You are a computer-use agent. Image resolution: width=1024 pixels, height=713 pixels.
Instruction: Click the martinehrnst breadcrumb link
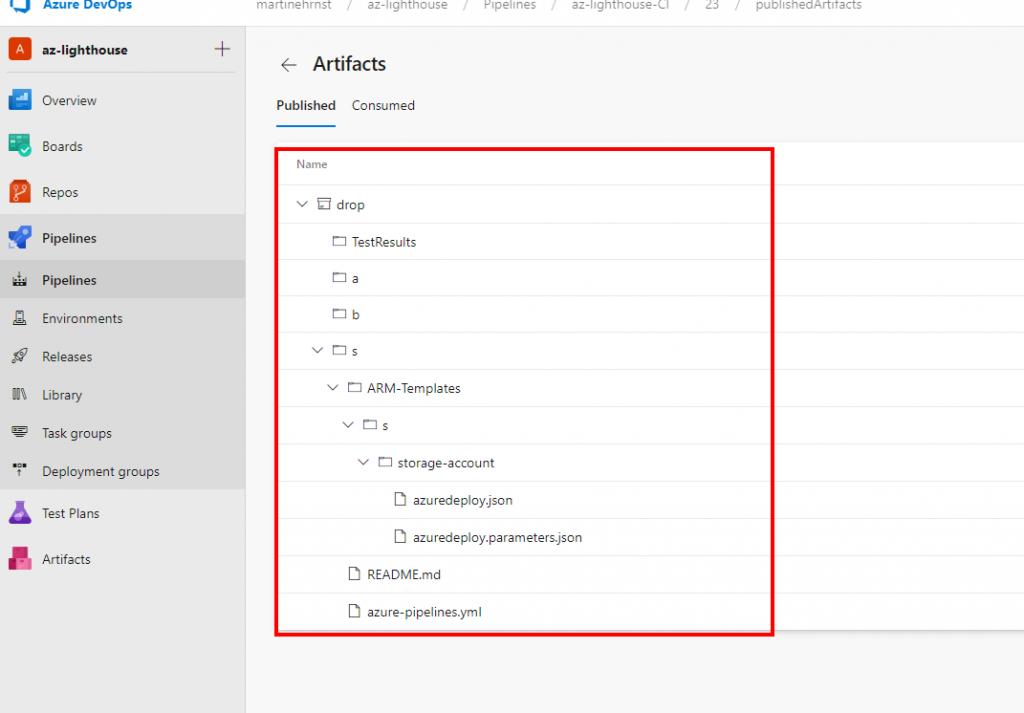point(294,5)
